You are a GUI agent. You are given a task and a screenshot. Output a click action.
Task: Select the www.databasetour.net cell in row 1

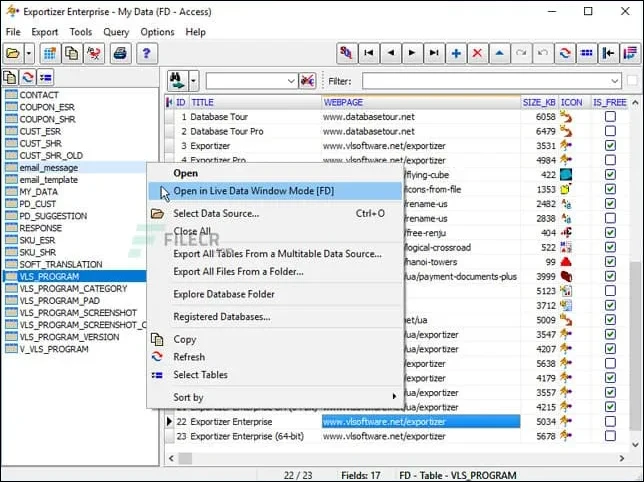tap(421, 117)
